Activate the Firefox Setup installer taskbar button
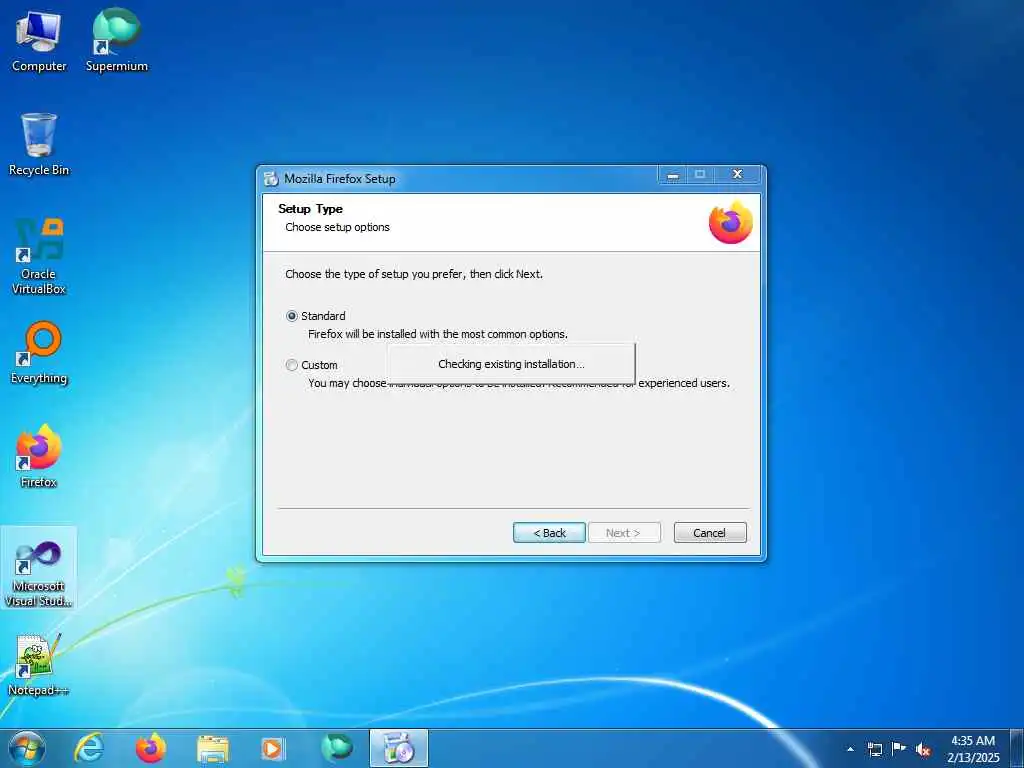 coord(399,748)
